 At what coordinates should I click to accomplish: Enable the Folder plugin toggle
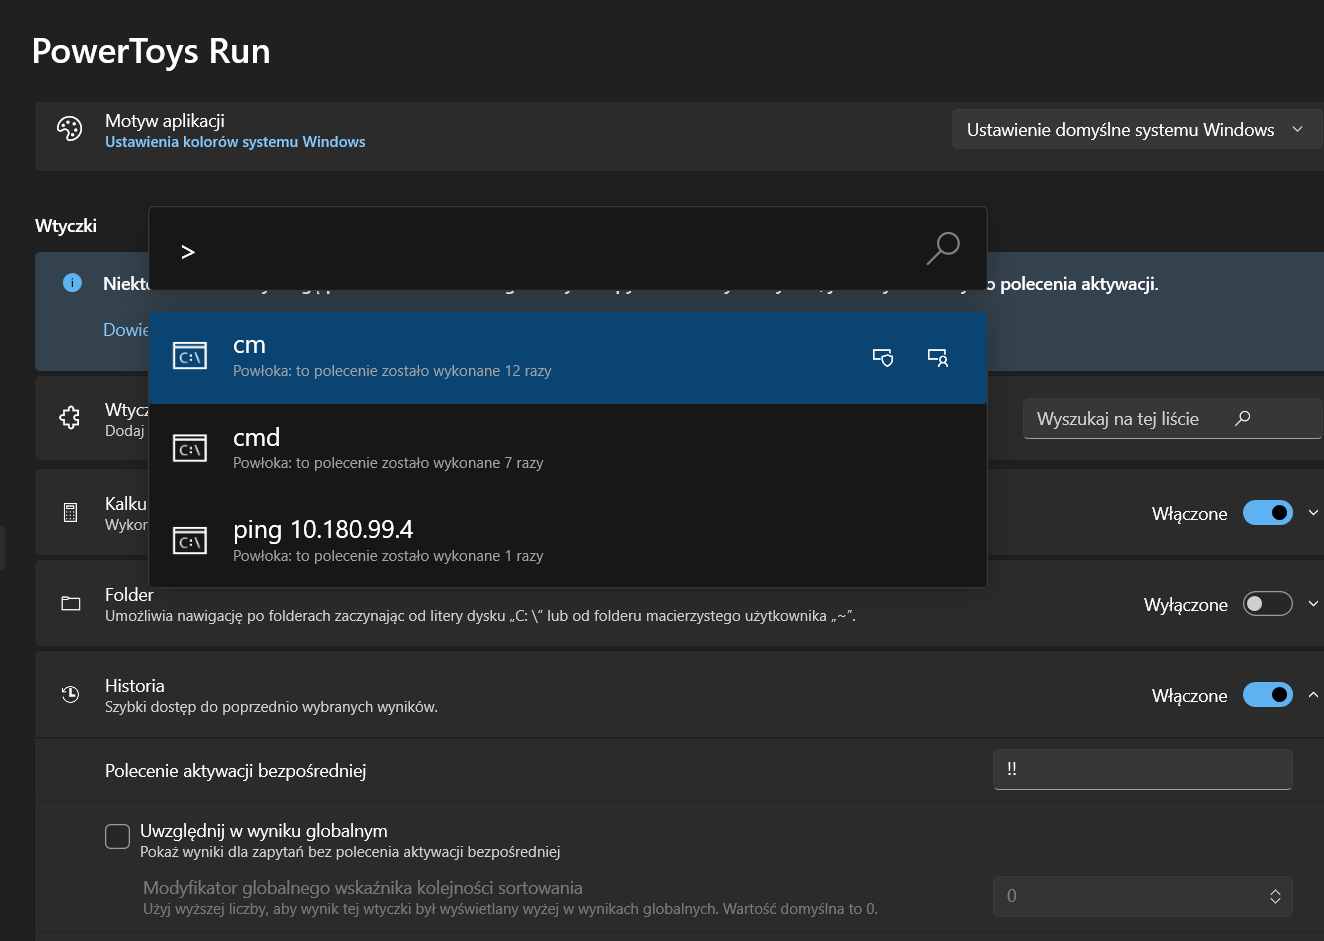click(x=1267, y=603)
